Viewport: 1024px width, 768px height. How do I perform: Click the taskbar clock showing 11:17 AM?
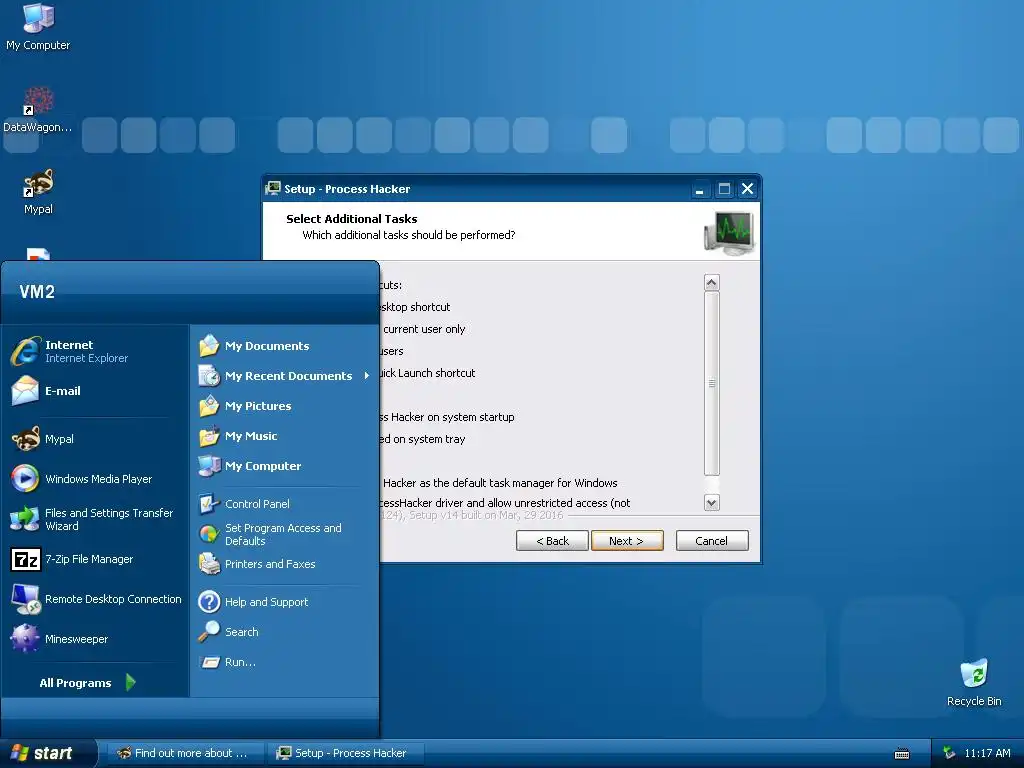[987, 753]
